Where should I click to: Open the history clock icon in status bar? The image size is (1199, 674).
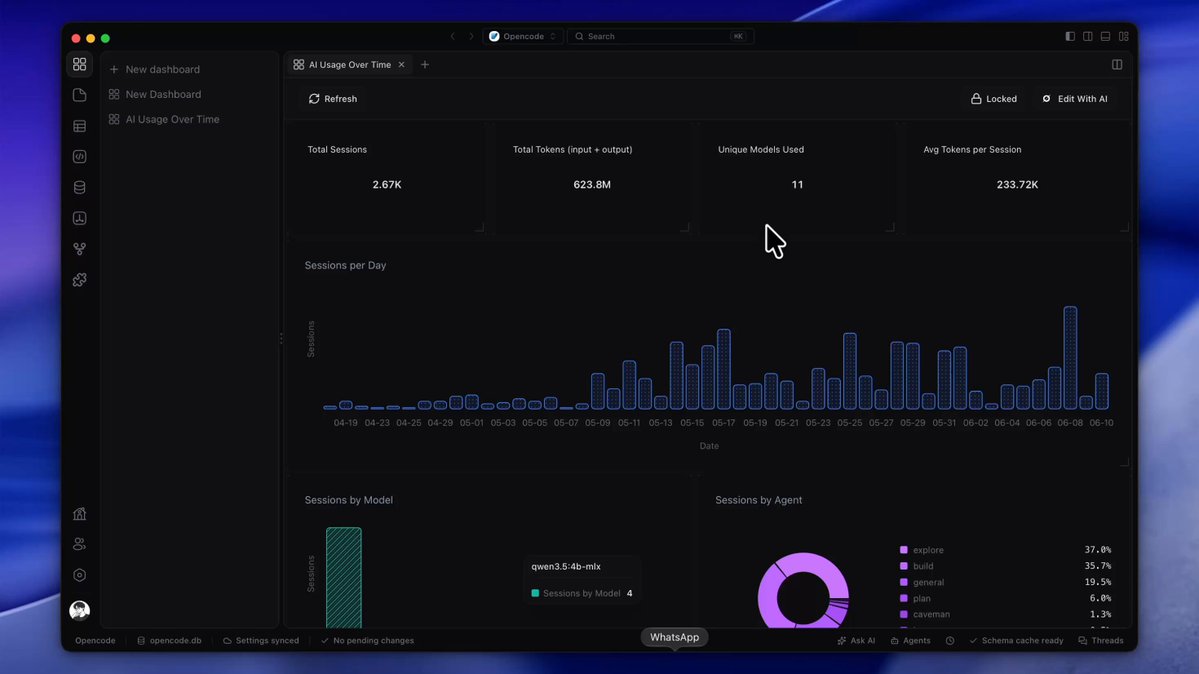tap(950, 641)
